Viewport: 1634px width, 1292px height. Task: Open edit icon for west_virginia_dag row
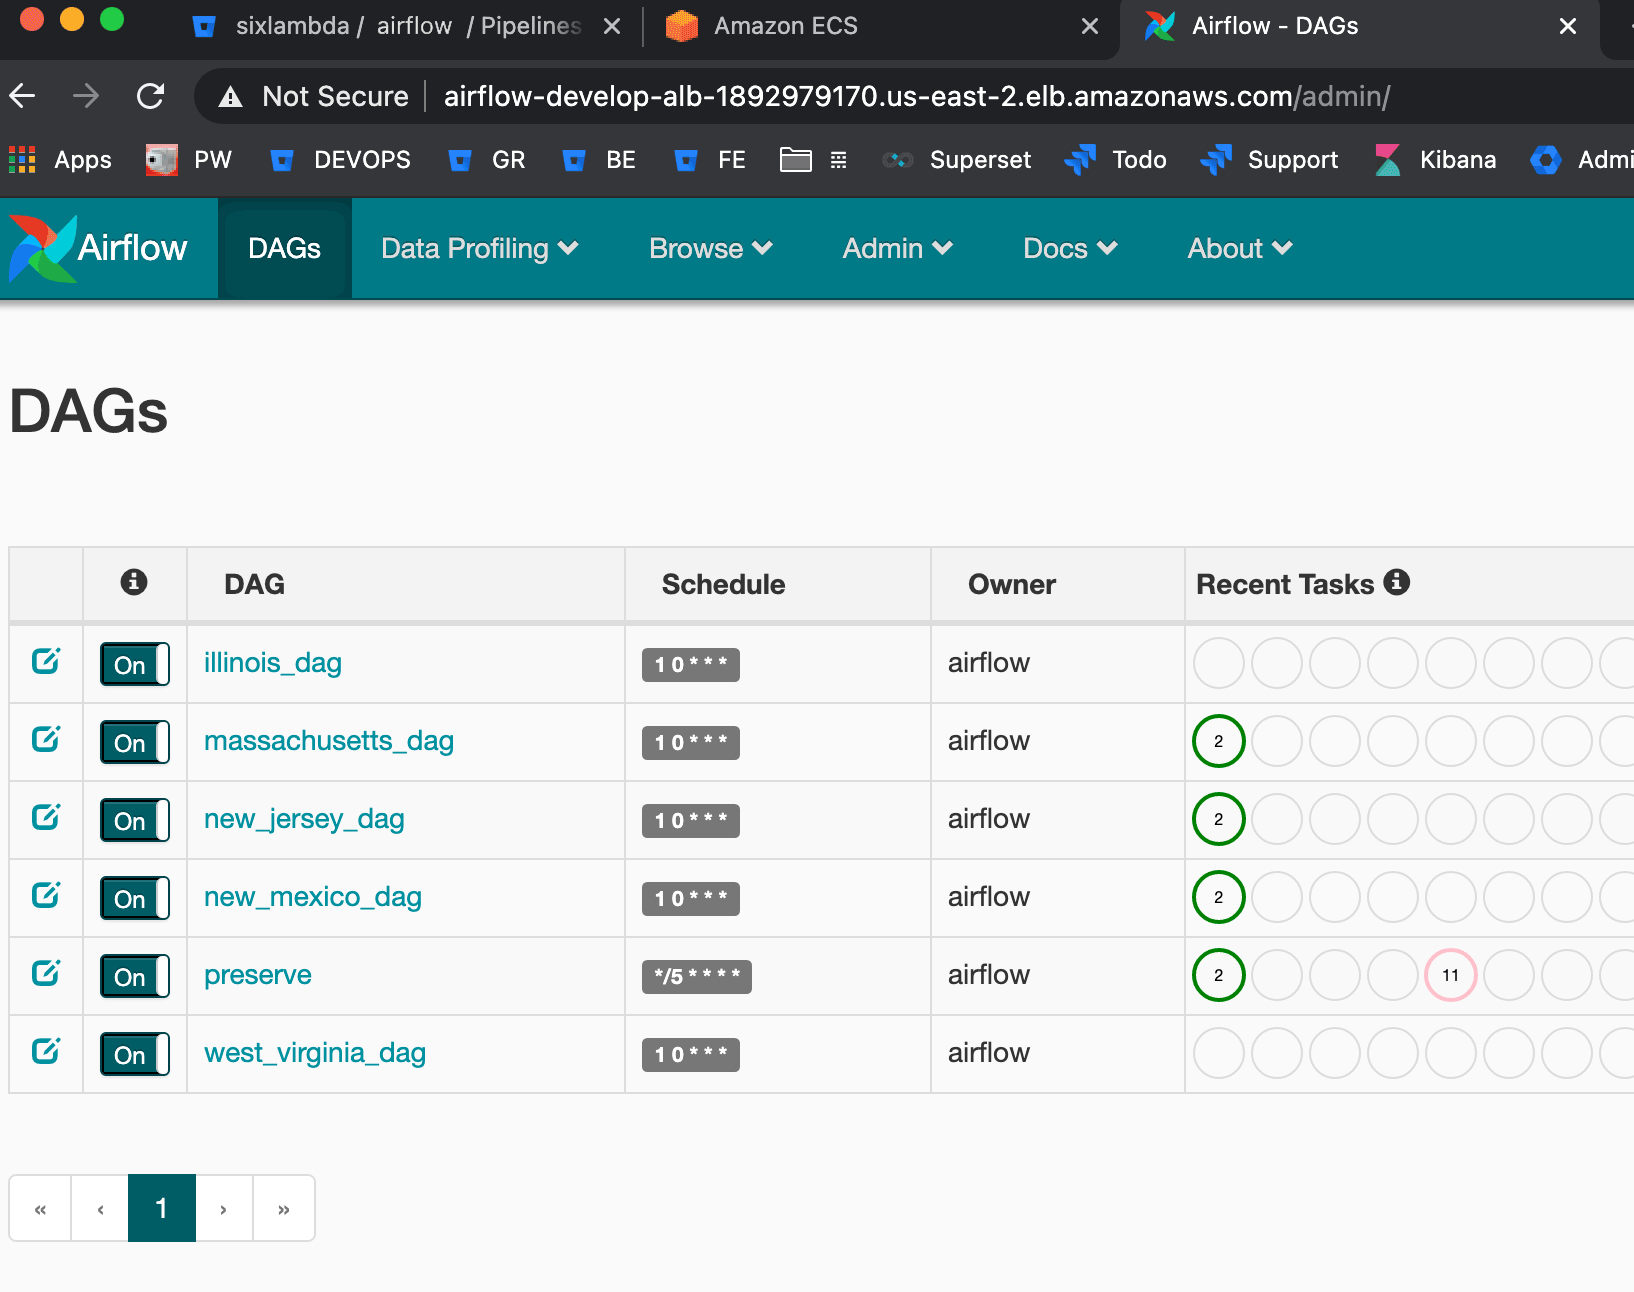(x=46, y=1051)
